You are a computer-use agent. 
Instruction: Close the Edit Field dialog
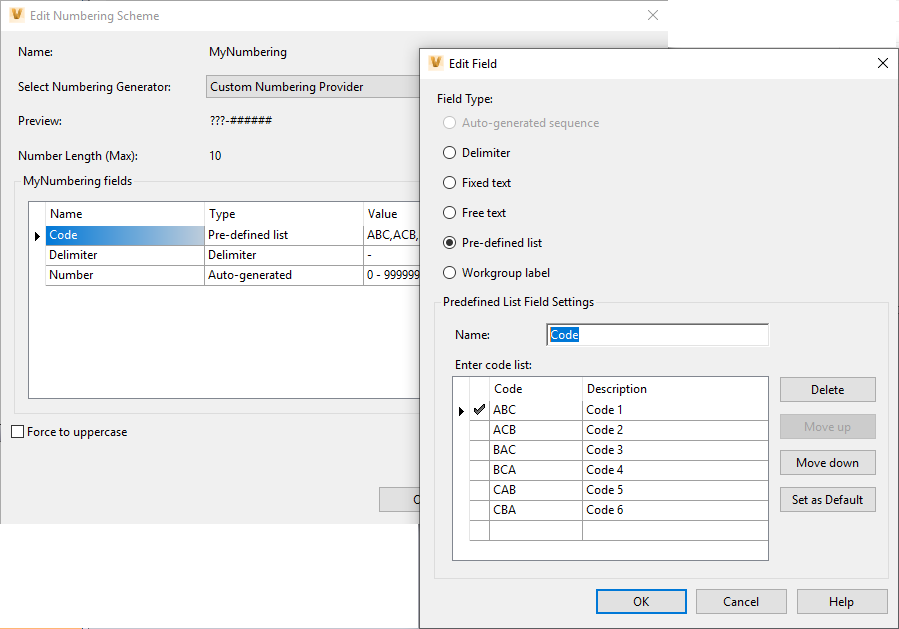882,63
